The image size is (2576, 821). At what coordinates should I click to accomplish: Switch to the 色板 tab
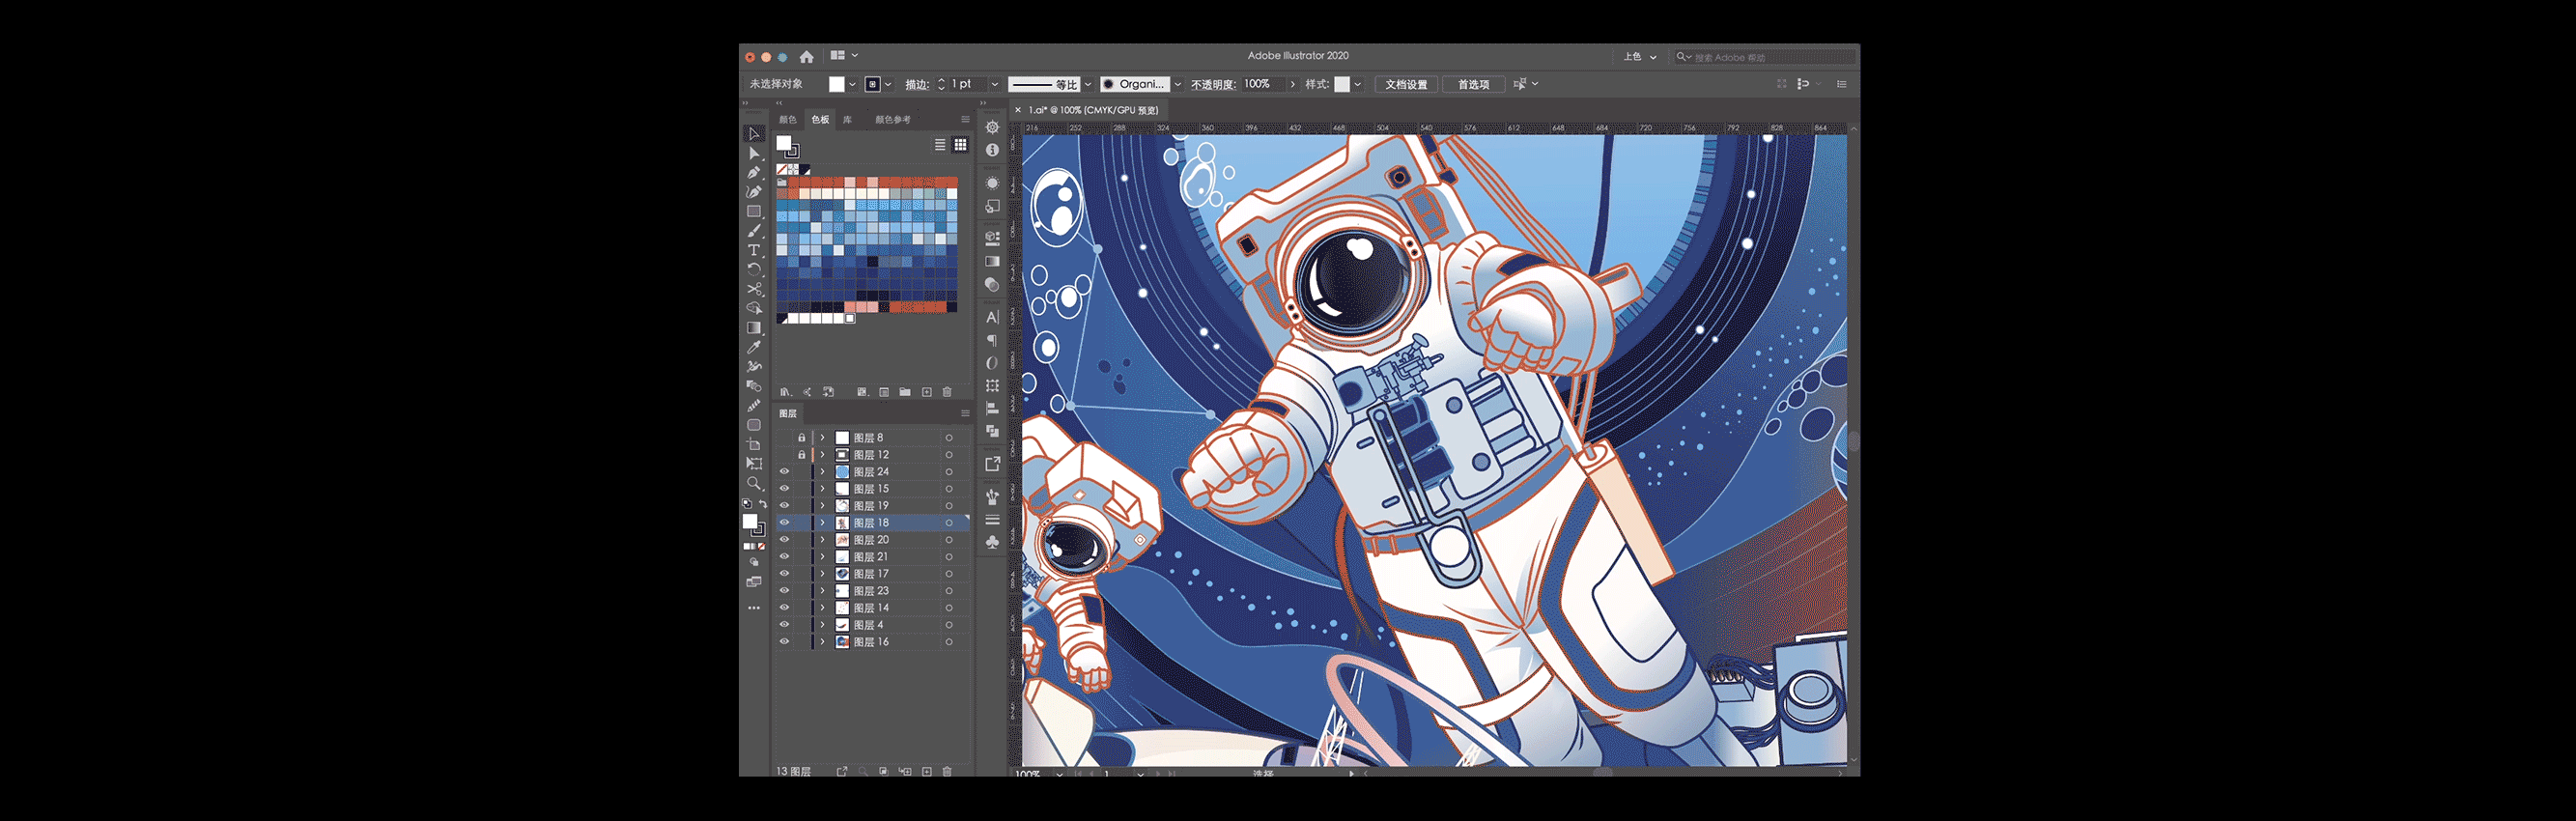pos(820,120)
